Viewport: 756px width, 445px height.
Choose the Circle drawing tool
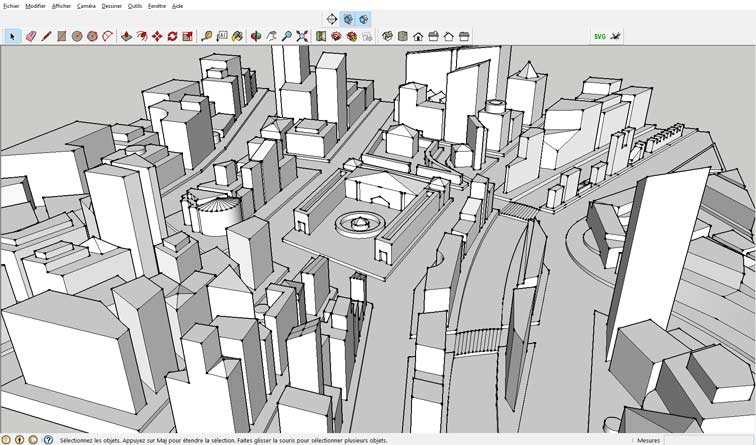[x=77, y=36]
